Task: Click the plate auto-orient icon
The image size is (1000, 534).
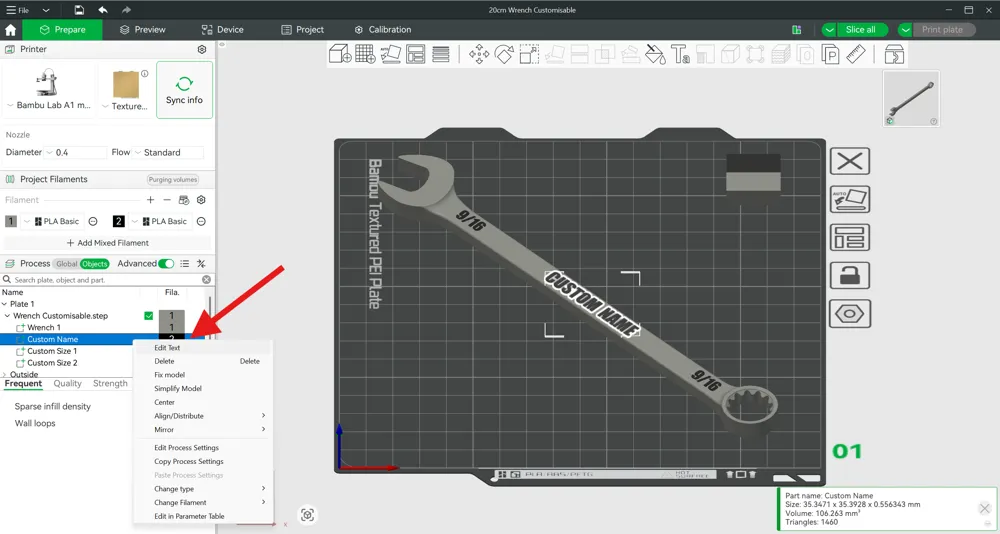Action: tap(850, 199)
